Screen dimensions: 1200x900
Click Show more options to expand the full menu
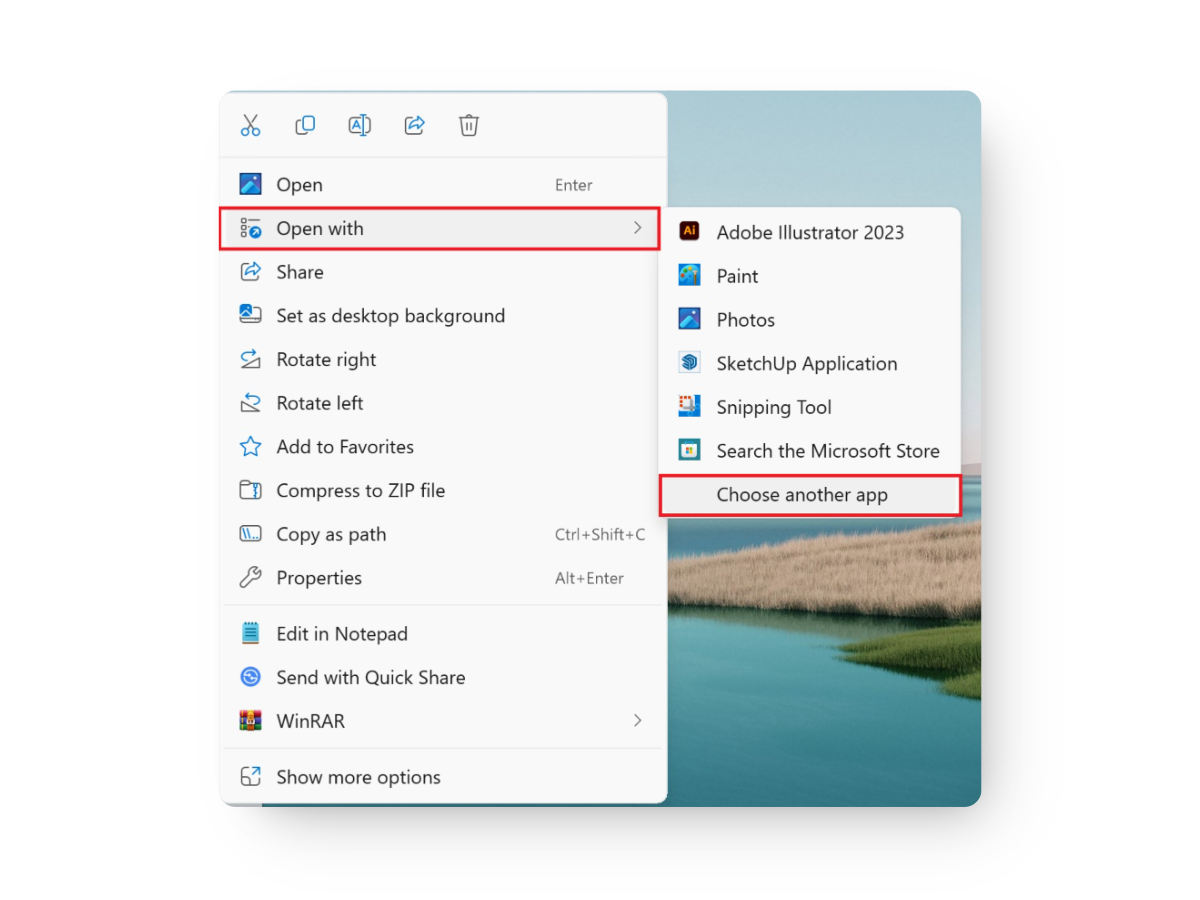[x=358, y=776]
